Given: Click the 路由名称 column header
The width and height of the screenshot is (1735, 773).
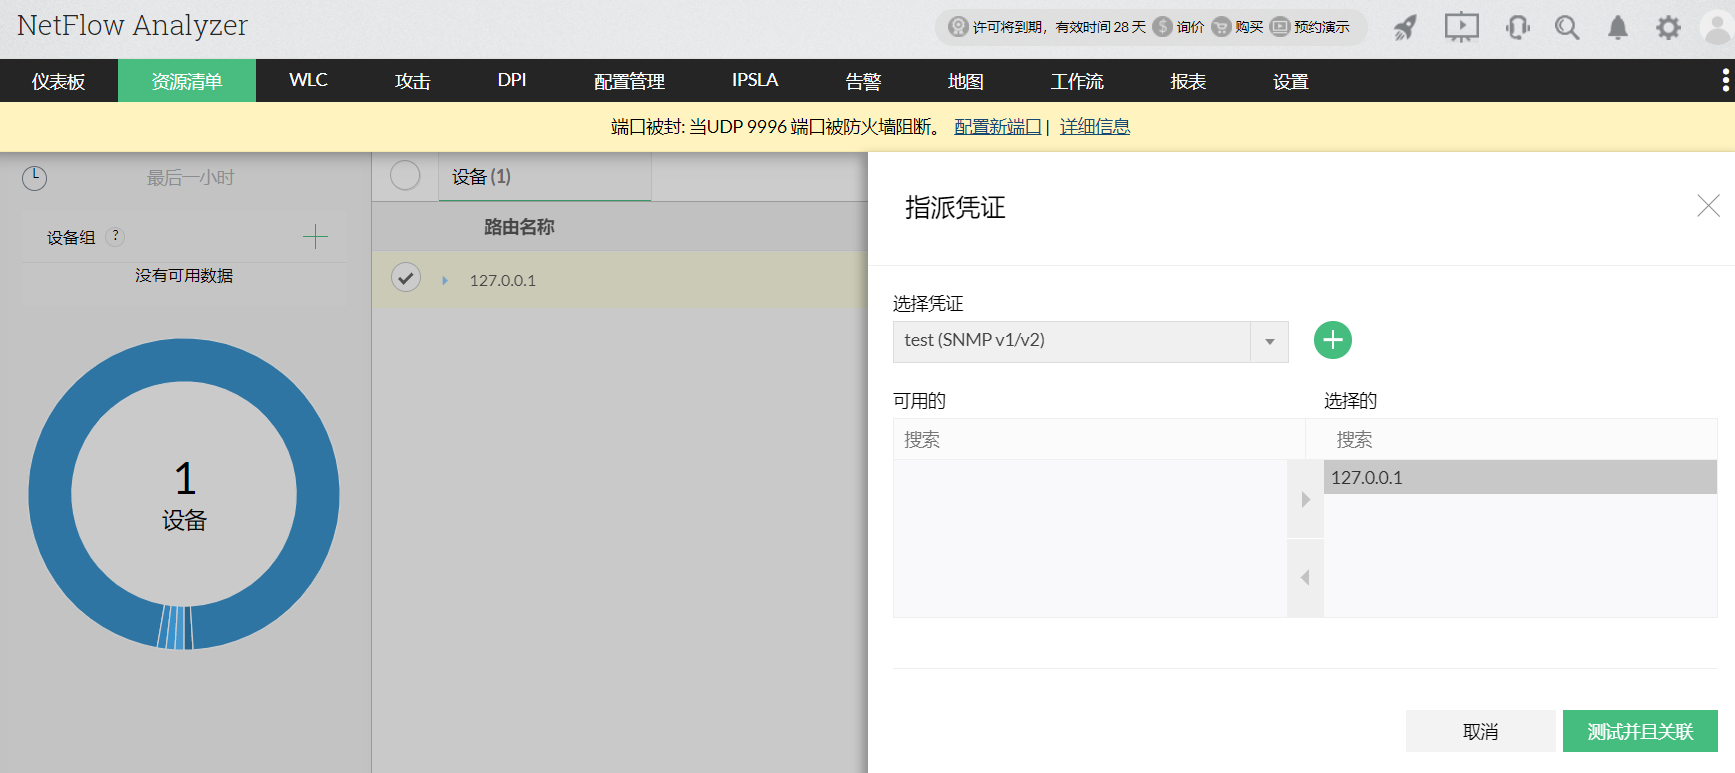Looking at the screenshot, I should click(519, 227).
